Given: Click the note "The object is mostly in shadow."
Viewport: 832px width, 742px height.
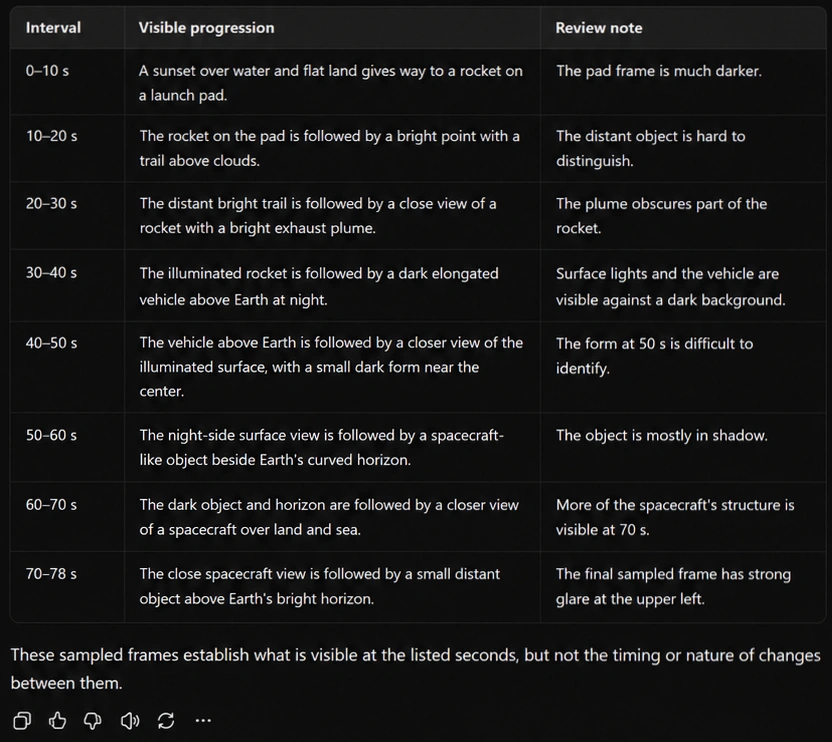Looking at the screenshot, I should point(662,435).
